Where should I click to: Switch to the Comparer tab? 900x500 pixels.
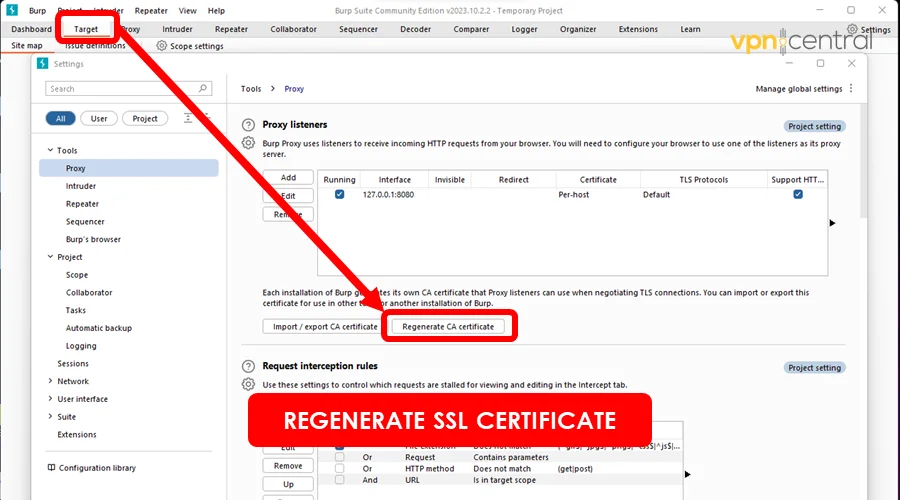point(471,29)
